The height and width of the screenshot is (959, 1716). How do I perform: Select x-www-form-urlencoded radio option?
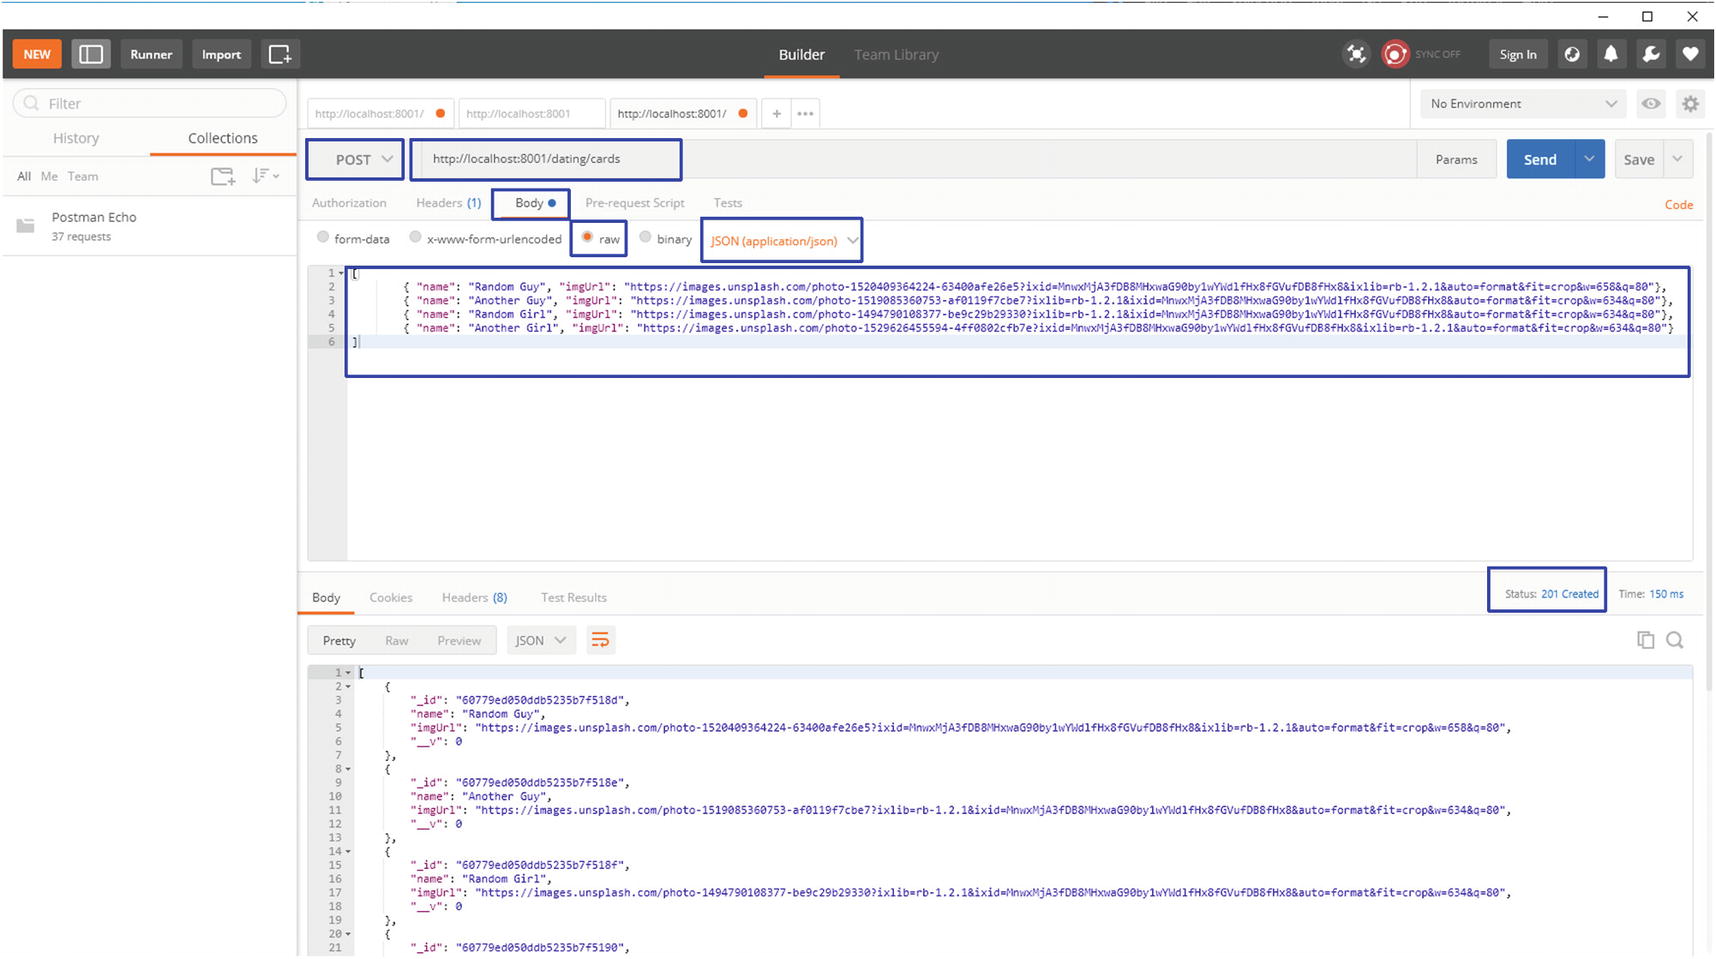[415, 238]
